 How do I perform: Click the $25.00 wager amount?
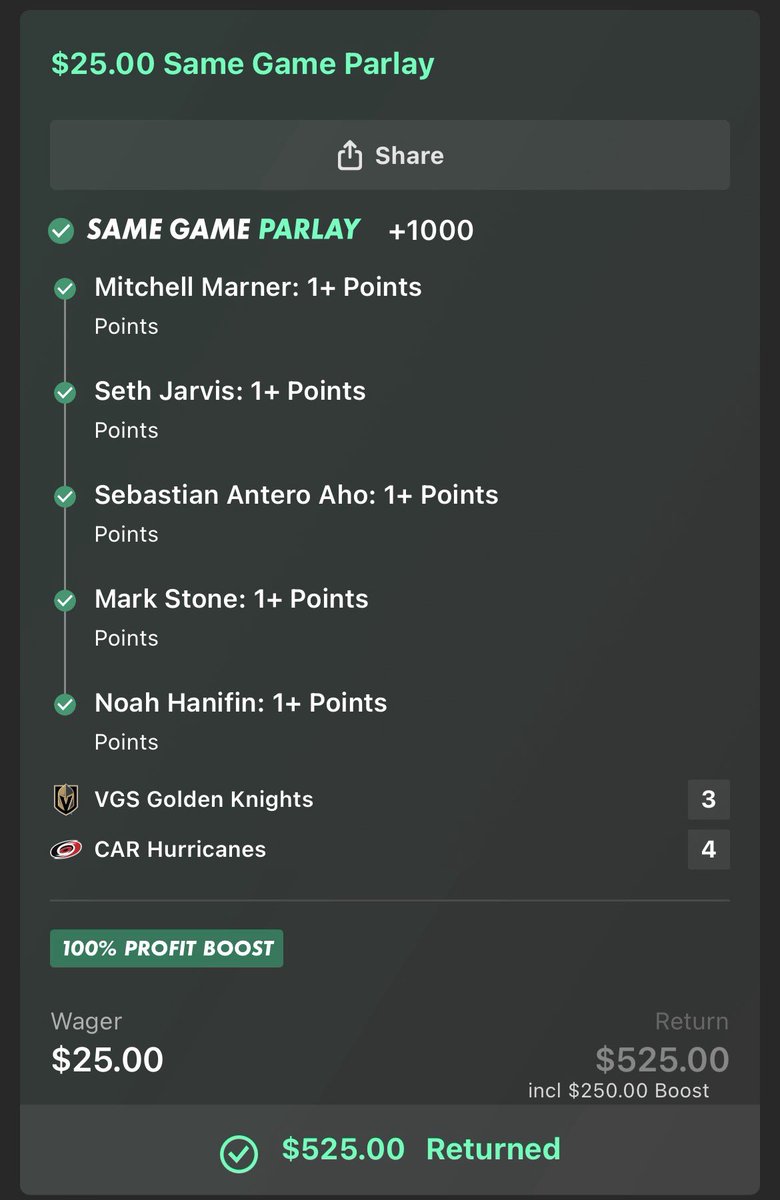[107, 1060]
